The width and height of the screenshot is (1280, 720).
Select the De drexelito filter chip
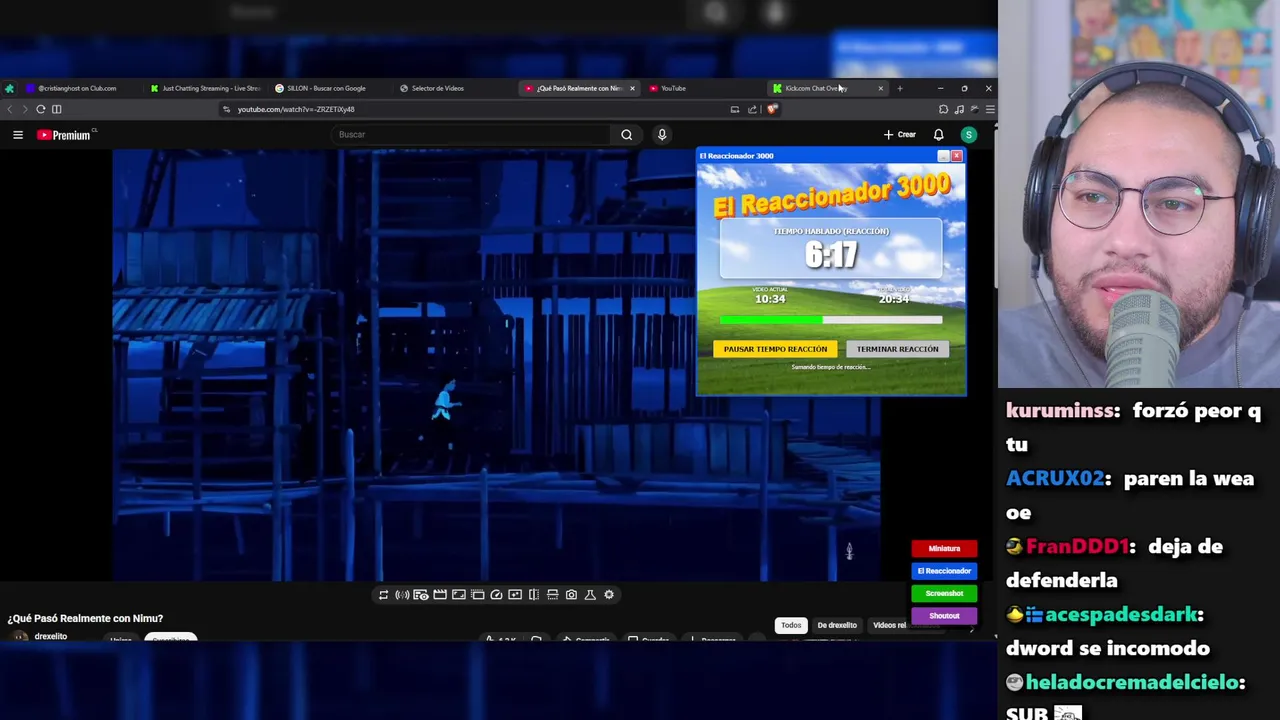click(837, 625)
